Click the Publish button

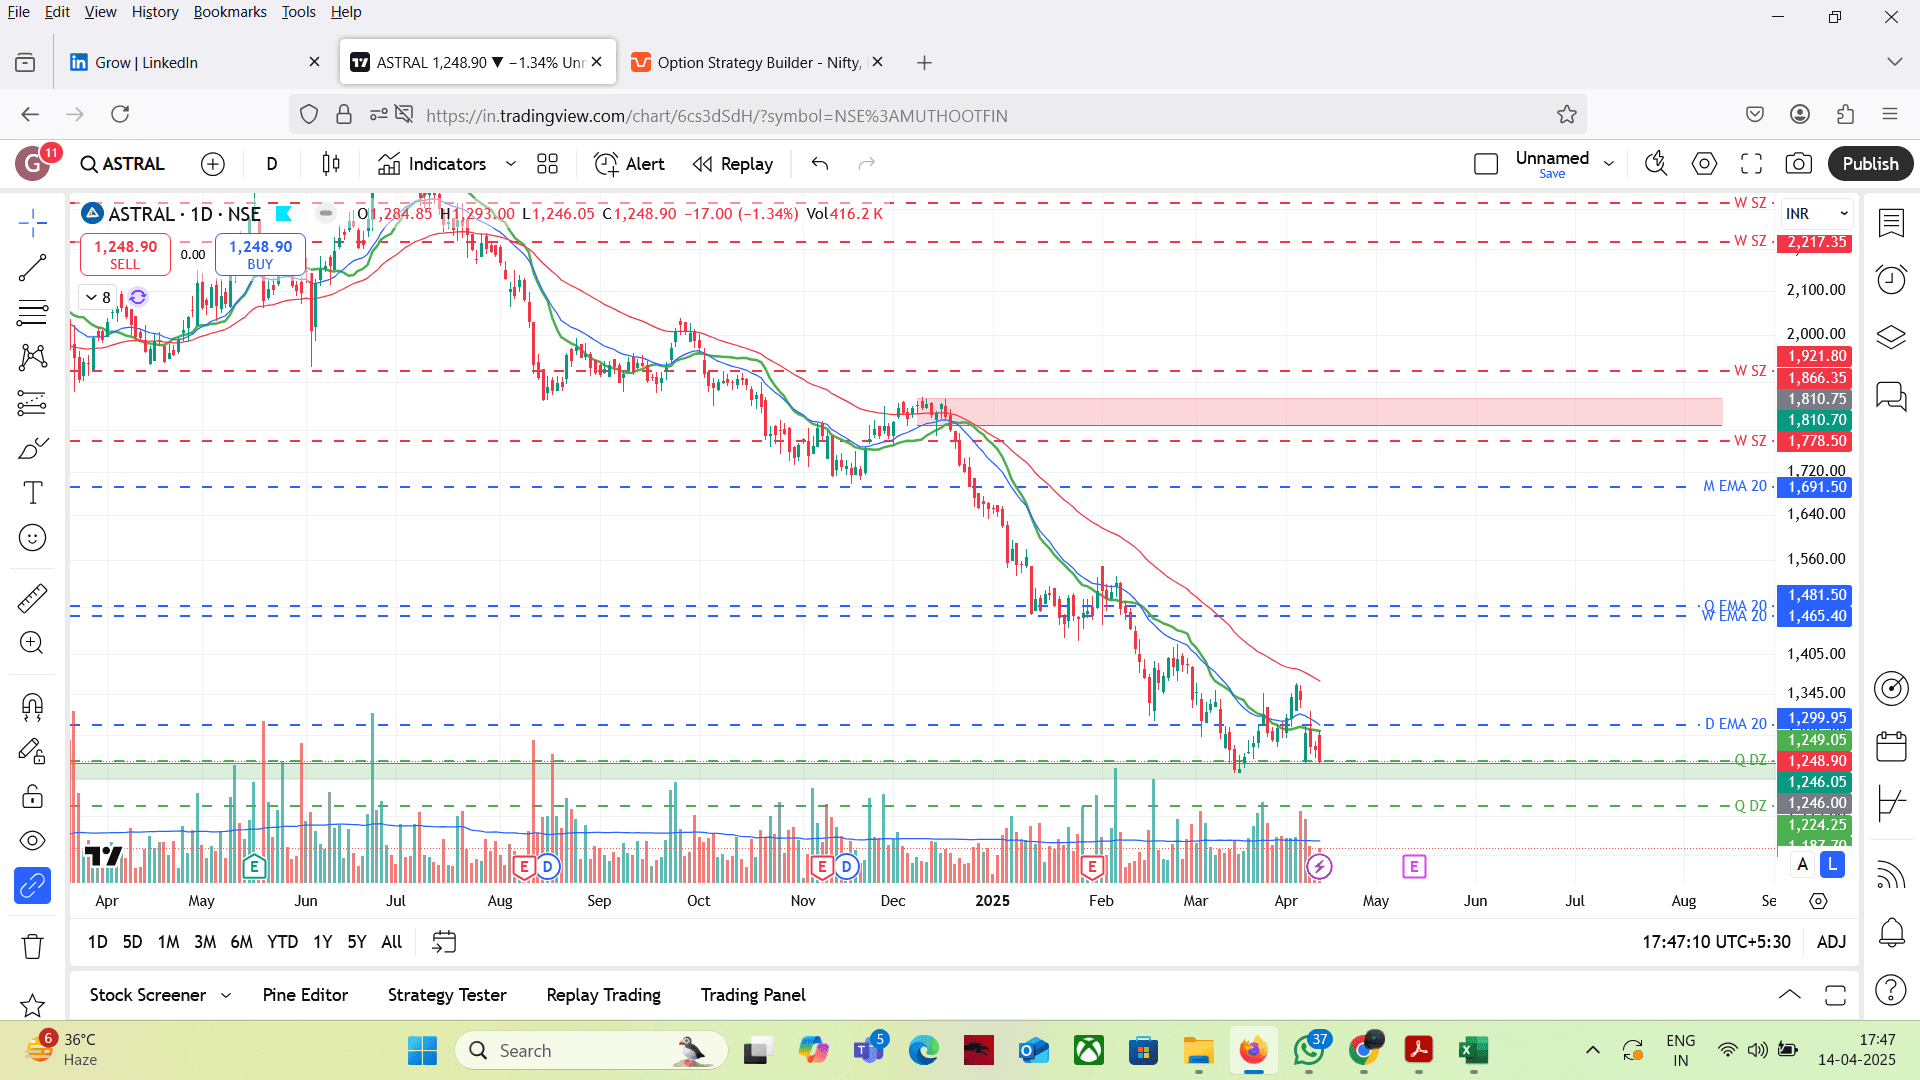1870,164
